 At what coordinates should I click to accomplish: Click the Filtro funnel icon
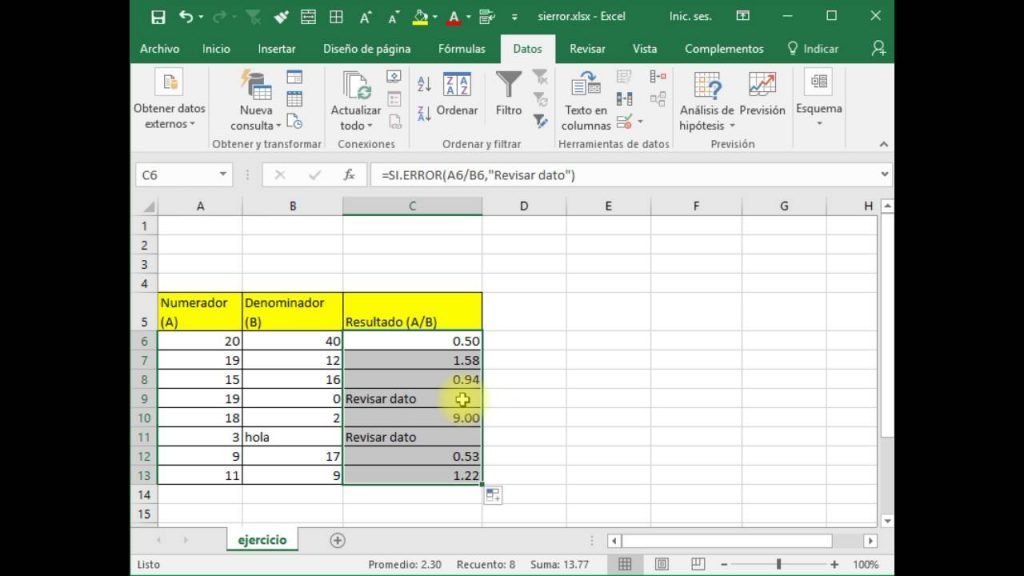[x=508, y=93]
